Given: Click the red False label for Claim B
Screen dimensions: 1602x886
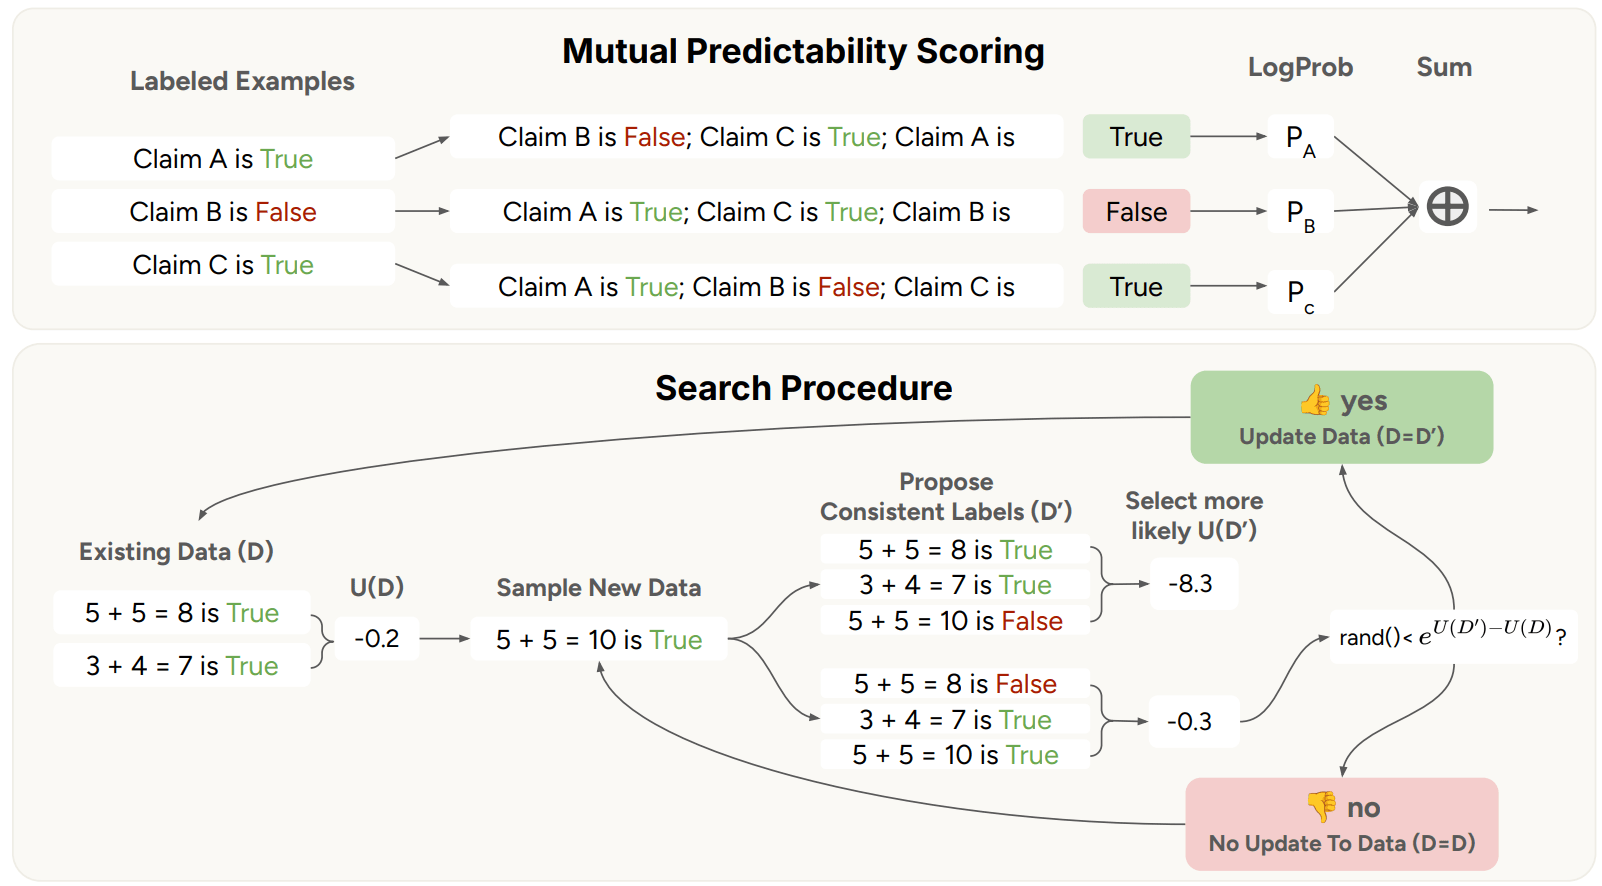Looking at the screenshot, I should (1136, 212).
